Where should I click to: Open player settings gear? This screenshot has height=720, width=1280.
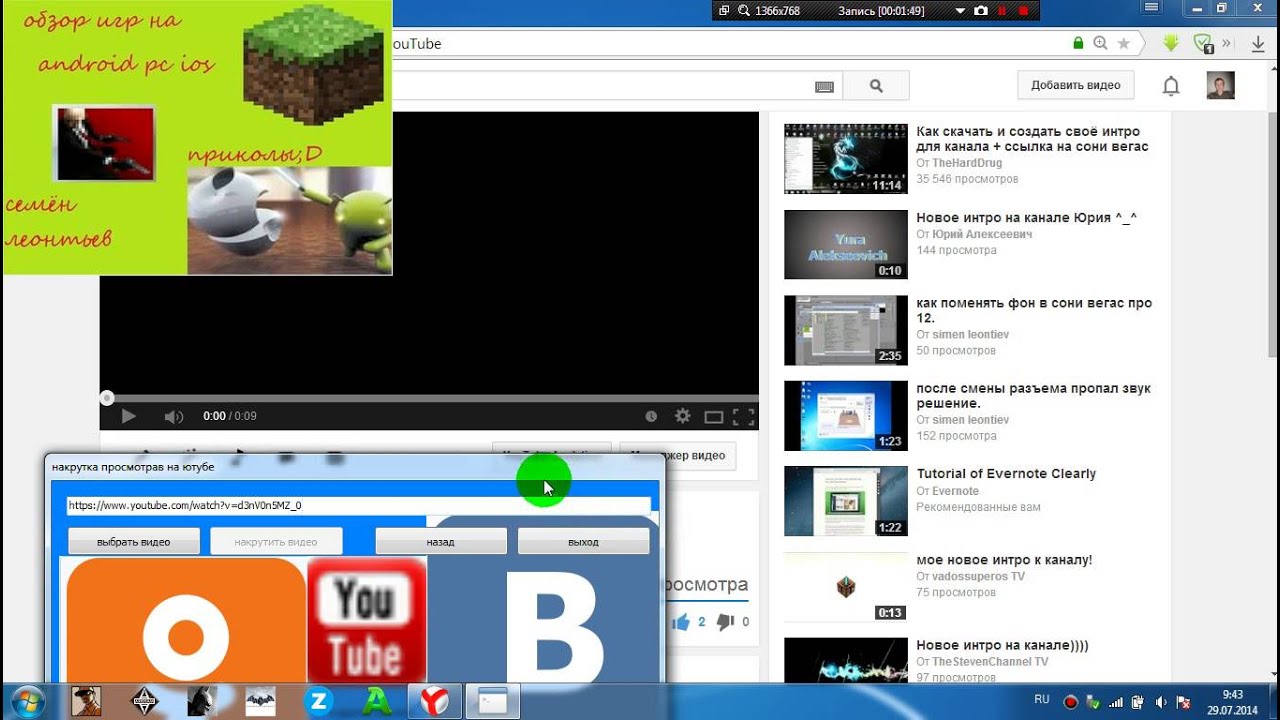(683, 416)
